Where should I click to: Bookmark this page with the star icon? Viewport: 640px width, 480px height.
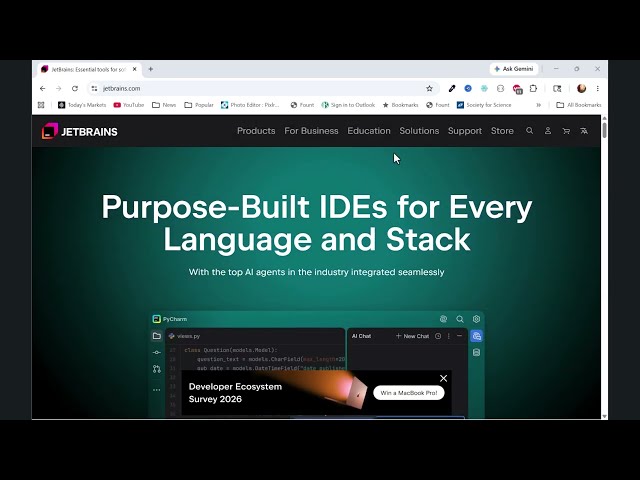point(429,89)
